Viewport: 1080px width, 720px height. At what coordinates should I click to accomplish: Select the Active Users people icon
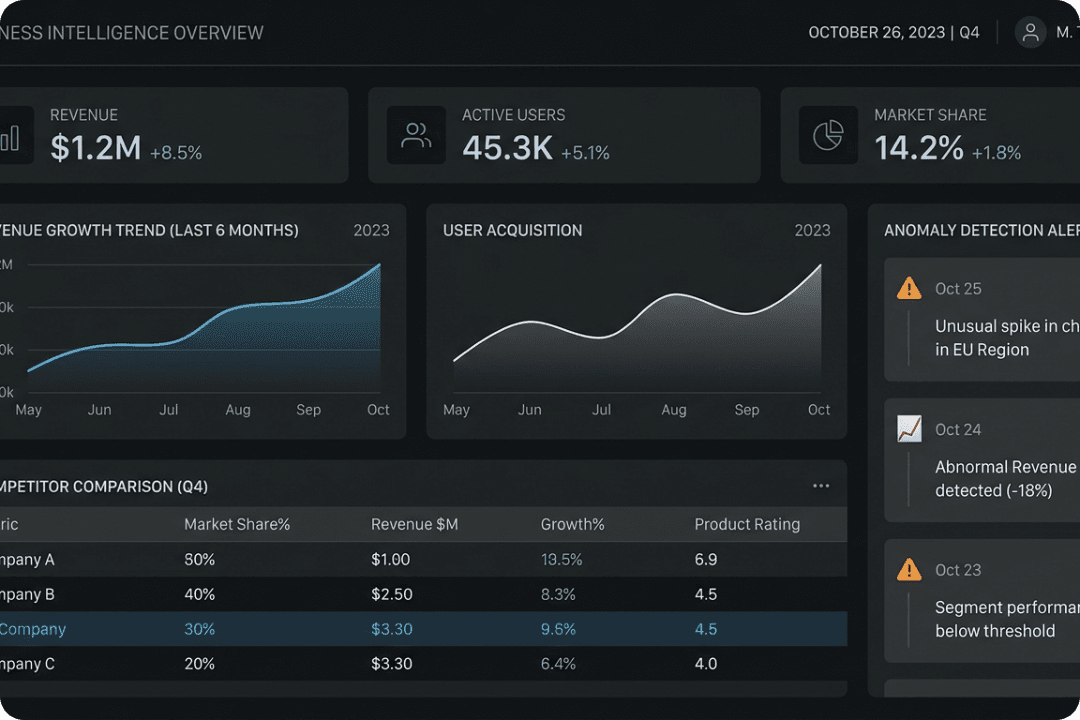tap(416, 135)
